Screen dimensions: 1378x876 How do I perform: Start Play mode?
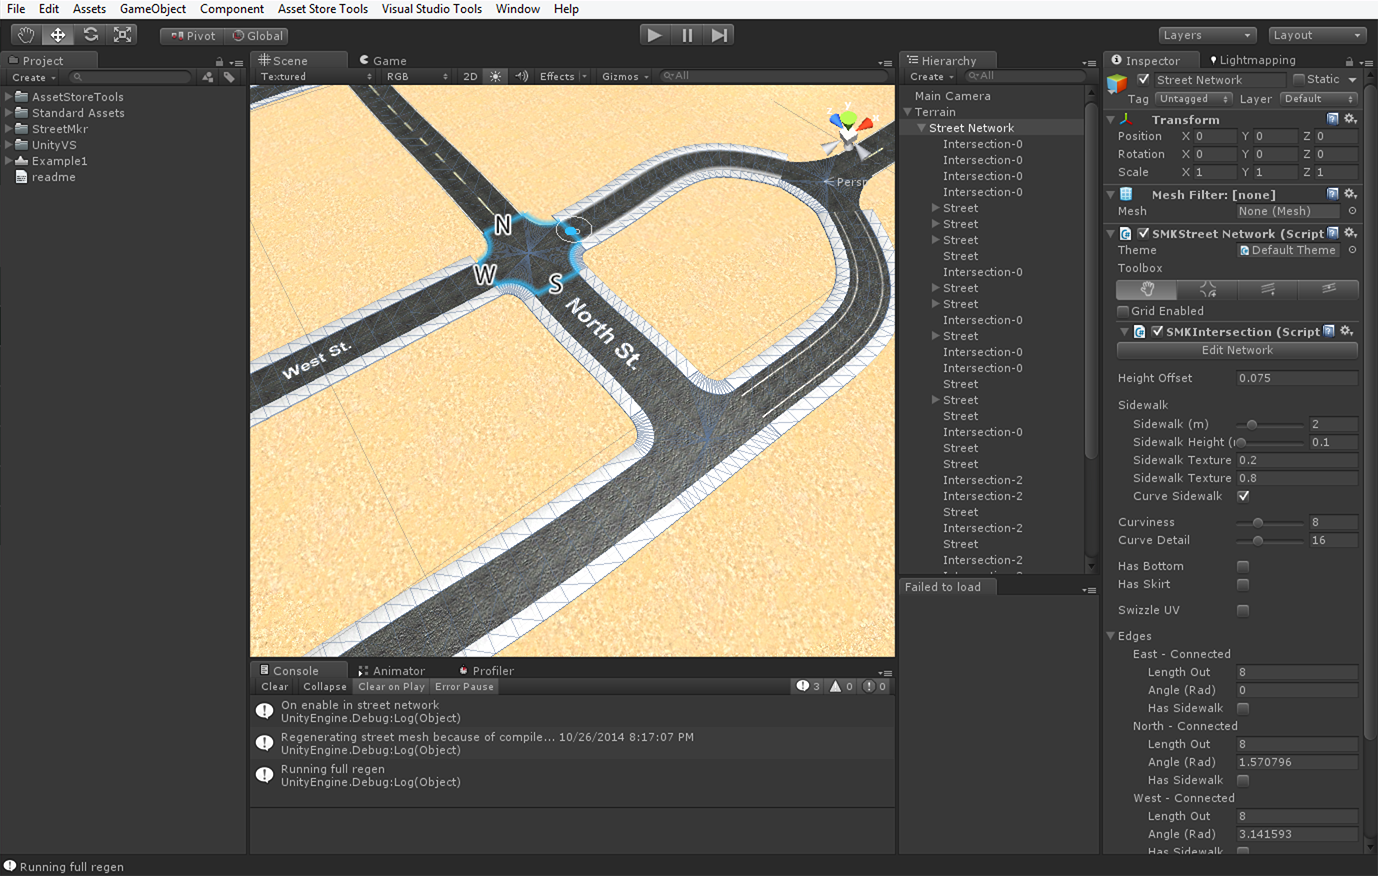click(654, 35)
